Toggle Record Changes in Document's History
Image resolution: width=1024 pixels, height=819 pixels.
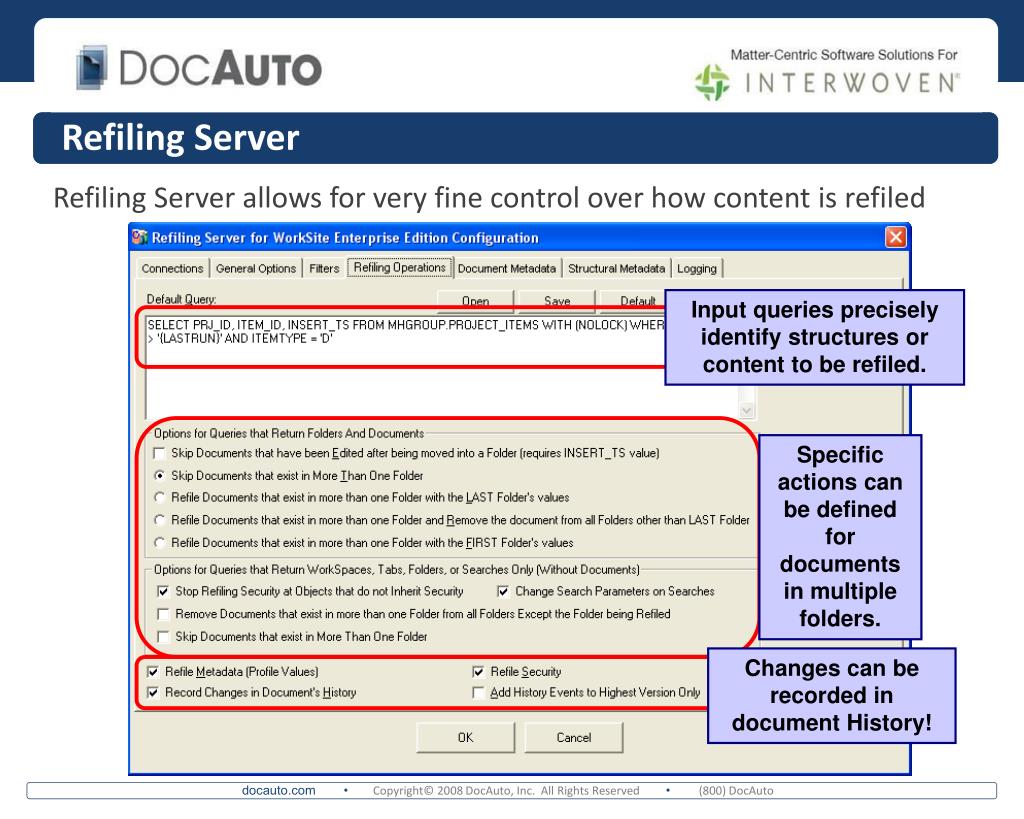point(153,693)
